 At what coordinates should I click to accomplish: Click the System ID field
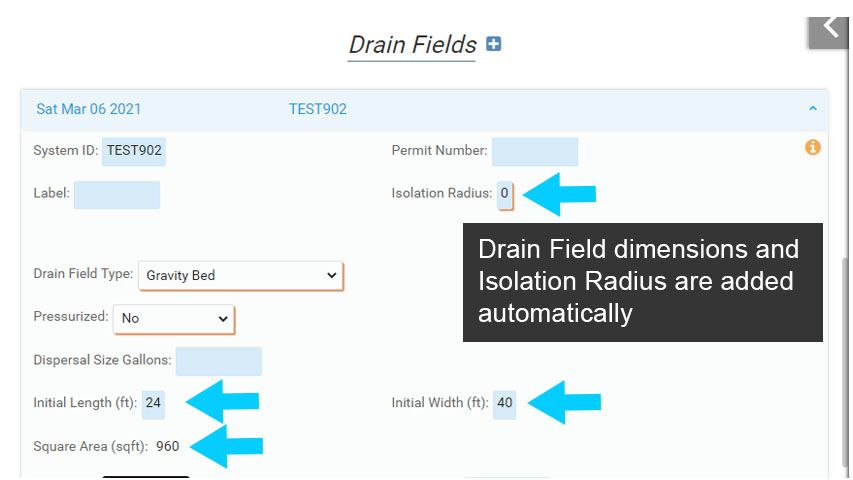(134, 151)
